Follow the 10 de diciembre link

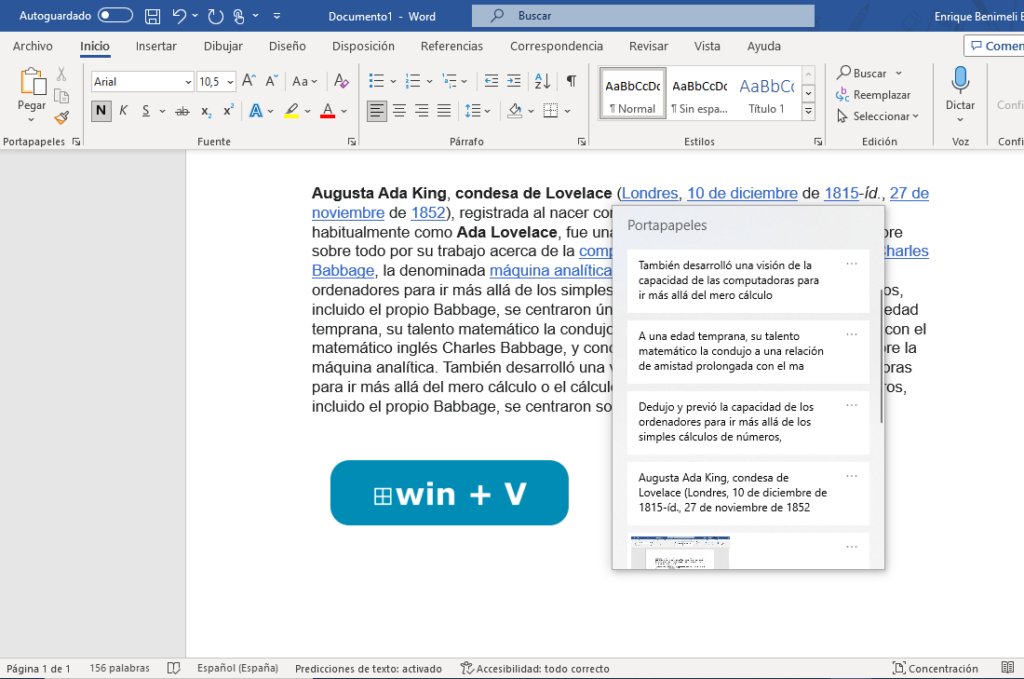[x=742, y=193]
